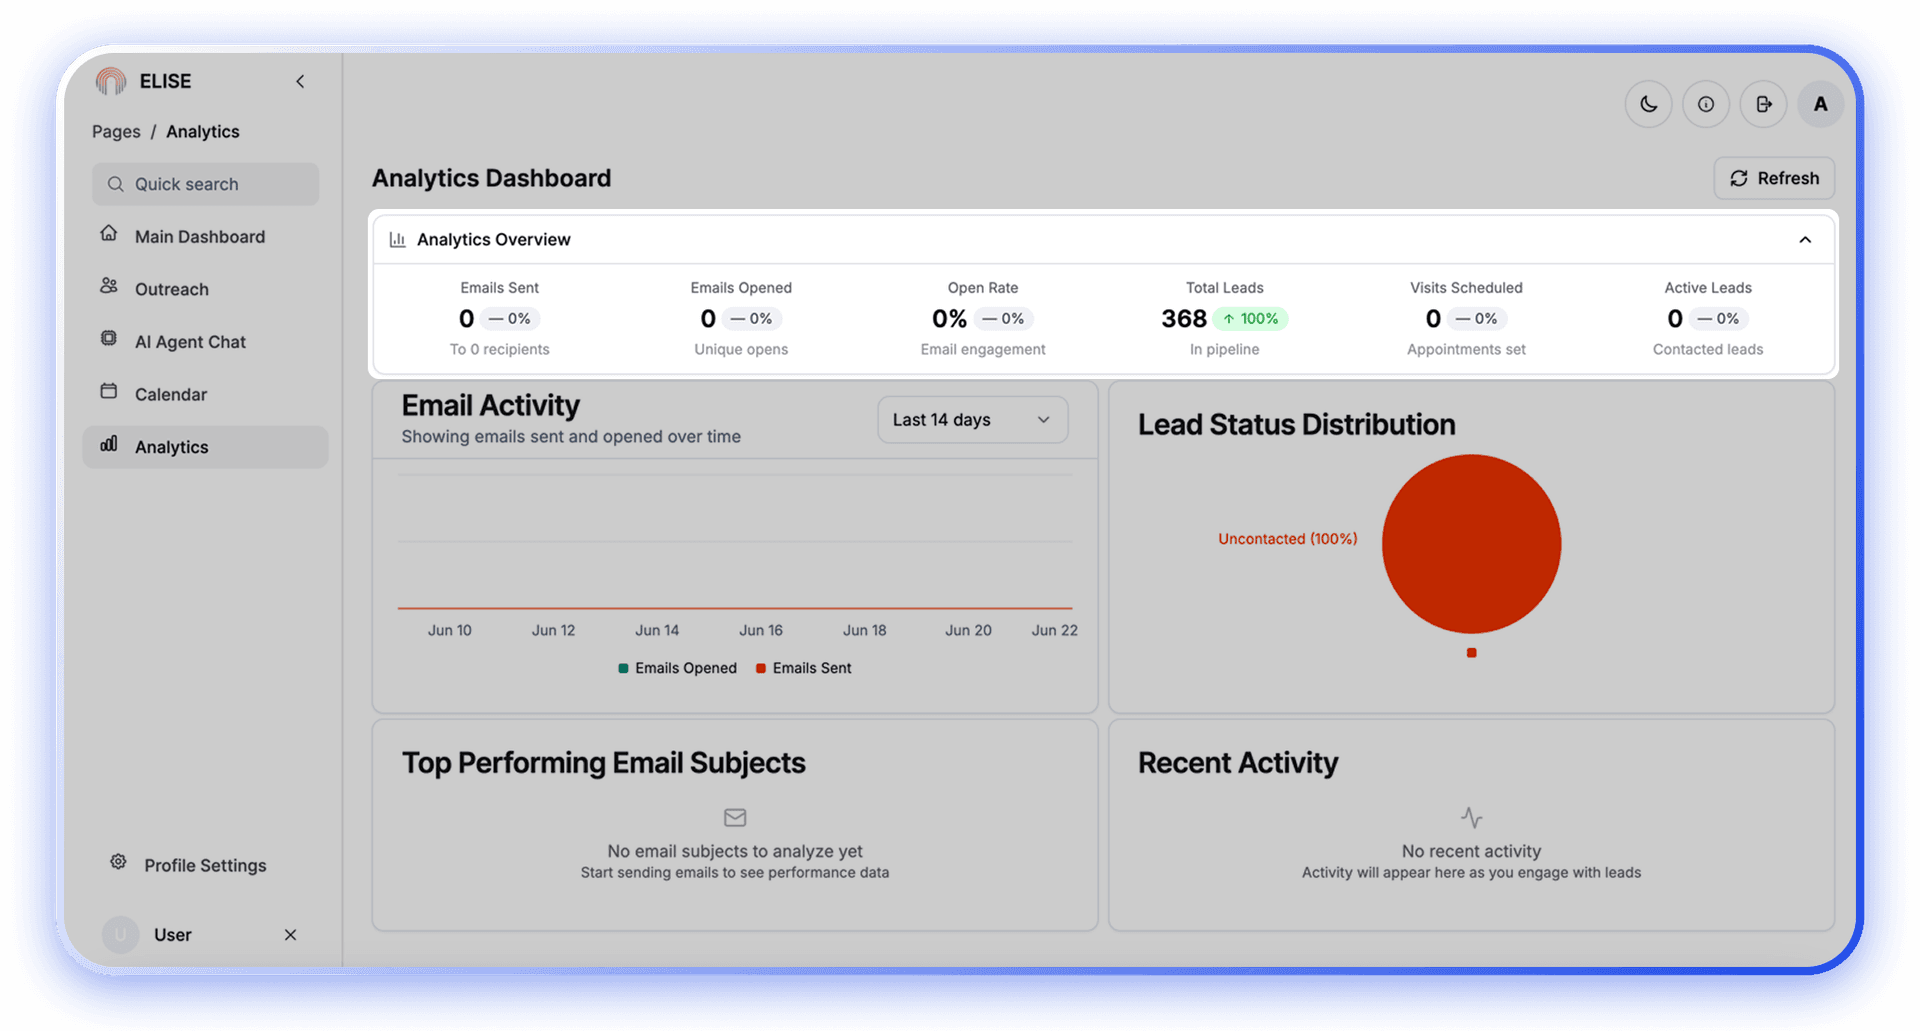
Task: Open the user avatar 'A' menu
Action: [1820, 104]
